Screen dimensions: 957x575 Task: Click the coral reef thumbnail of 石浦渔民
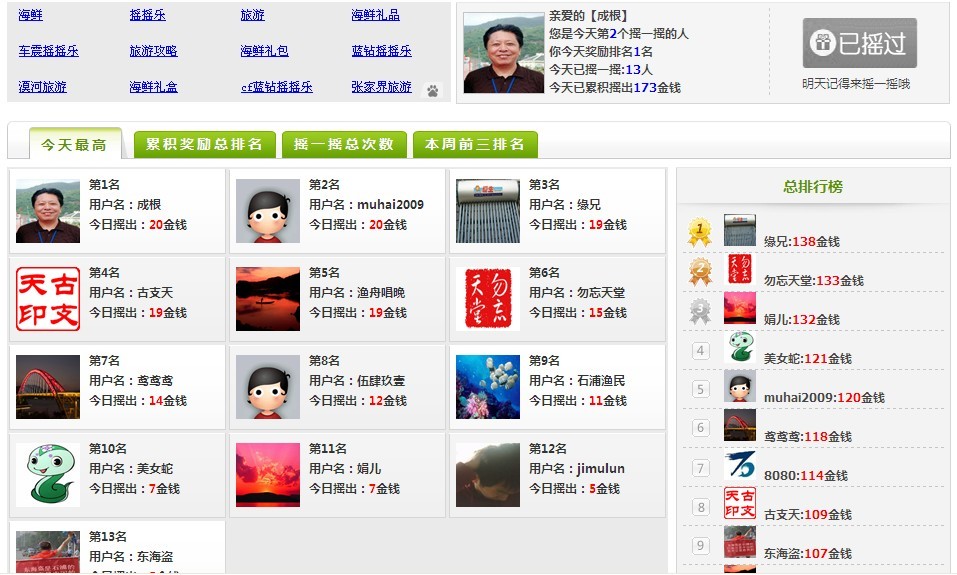tap(487, 386)
